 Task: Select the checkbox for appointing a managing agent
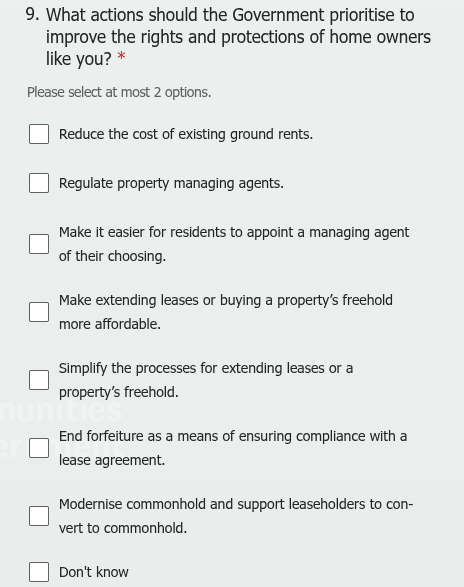39,244
